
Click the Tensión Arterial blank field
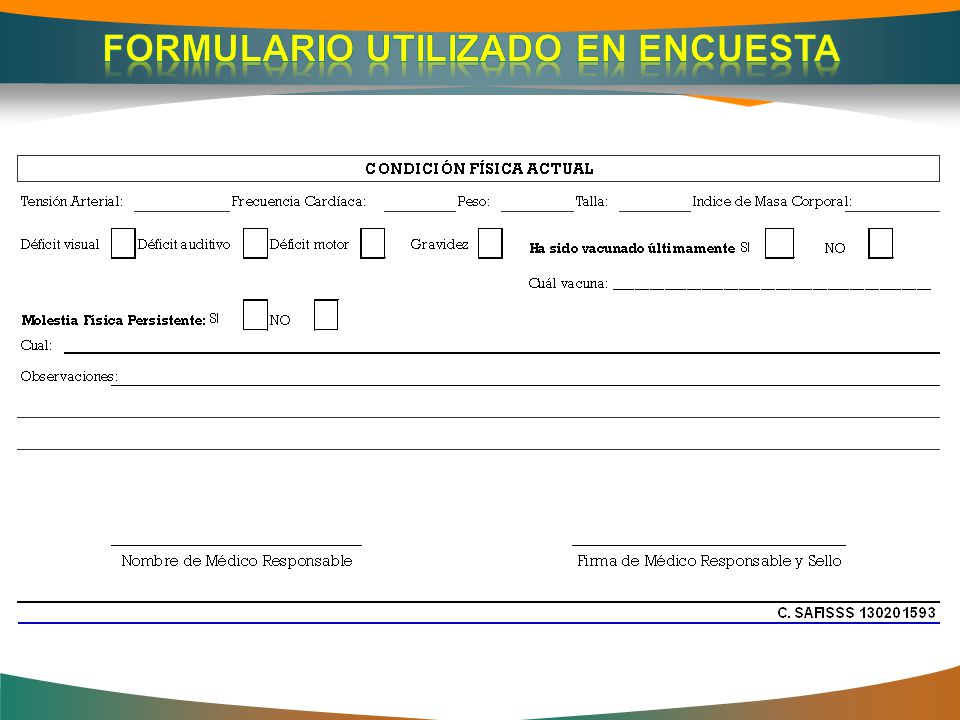coord(182,204)
